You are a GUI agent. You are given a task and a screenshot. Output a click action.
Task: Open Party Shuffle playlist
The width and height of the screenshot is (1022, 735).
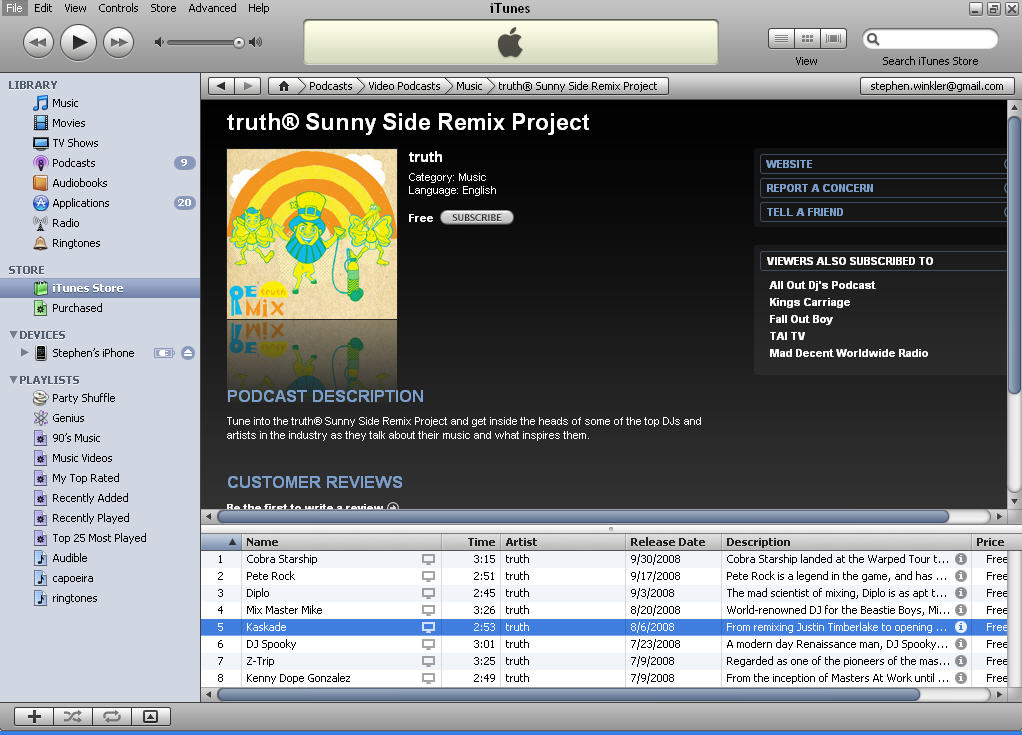pyautogui.click(x=83, y=398)
